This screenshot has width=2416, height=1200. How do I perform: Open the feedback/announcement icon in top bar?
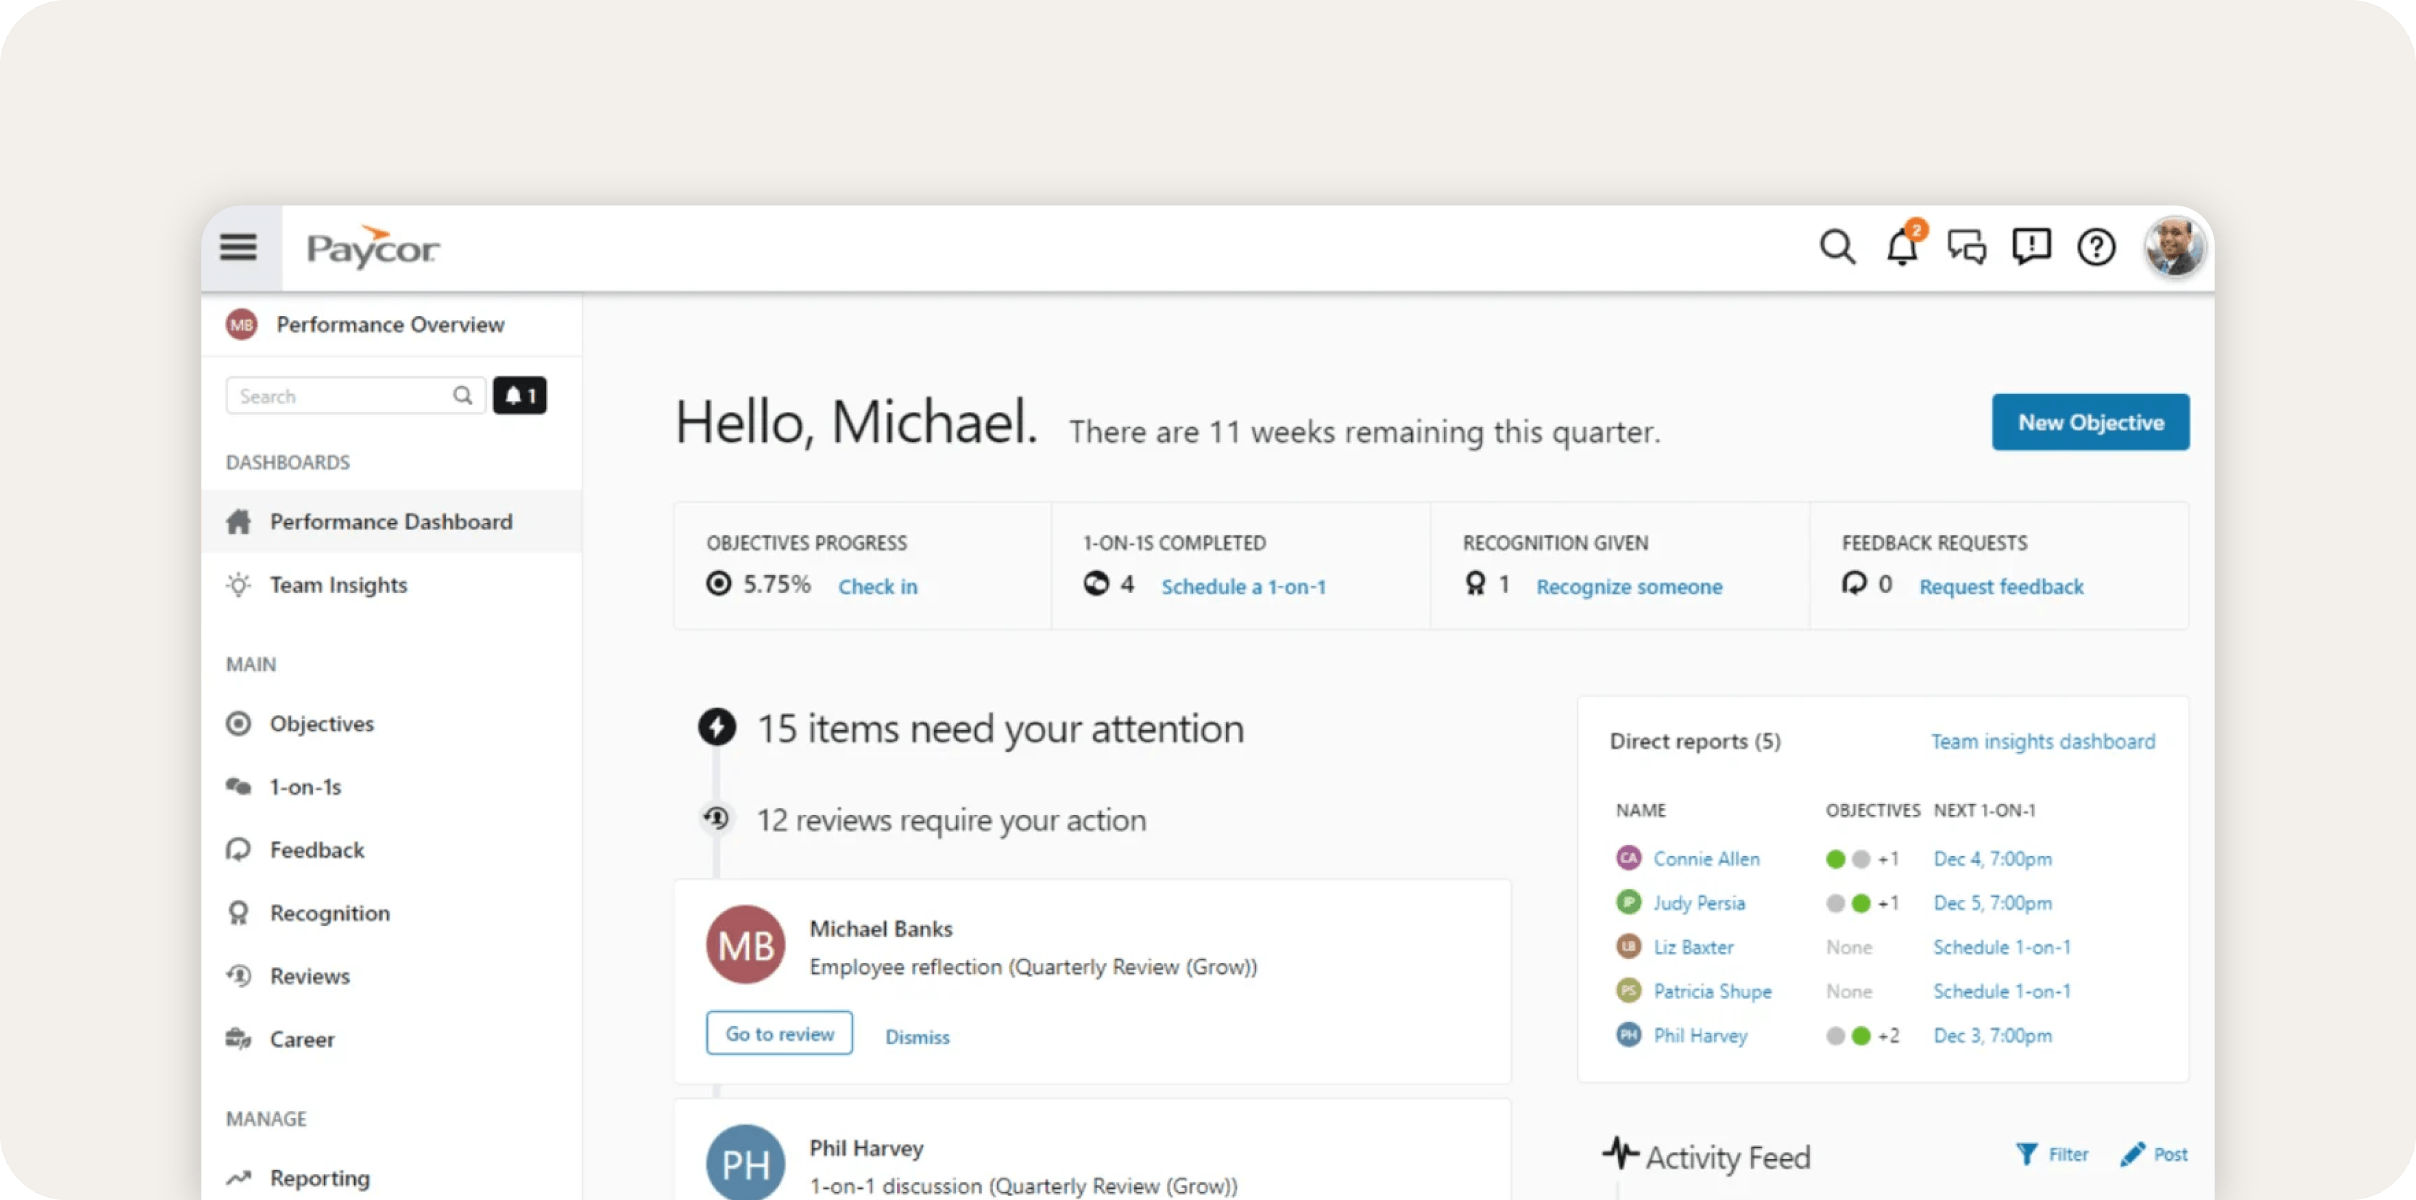2032,248
